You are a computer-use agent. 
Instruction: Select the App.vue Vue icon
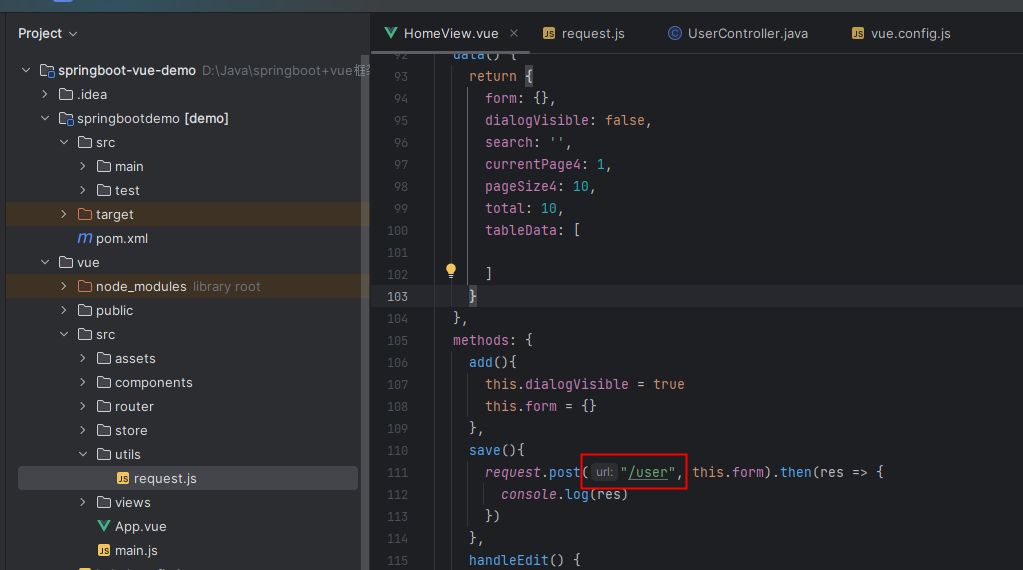(104, 526)
